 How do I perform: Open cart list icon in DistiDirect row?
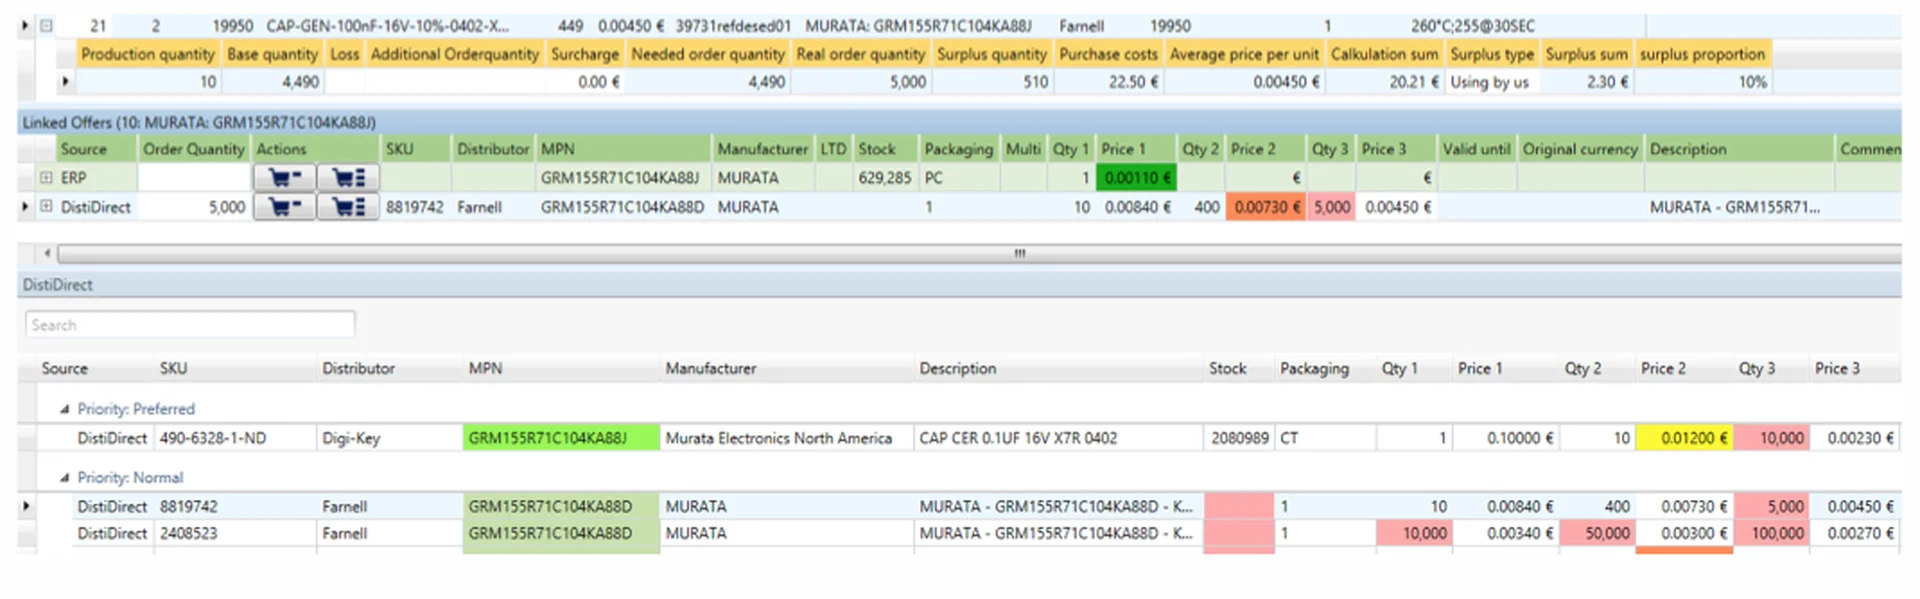coord(348,207)
